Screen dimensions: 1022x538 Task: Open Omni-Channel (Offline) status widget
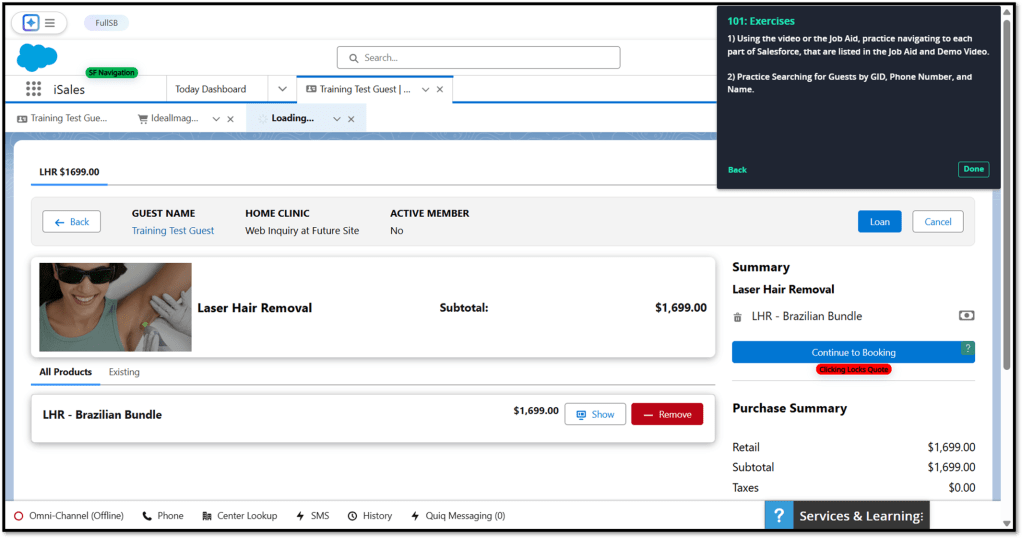point(69,516)
